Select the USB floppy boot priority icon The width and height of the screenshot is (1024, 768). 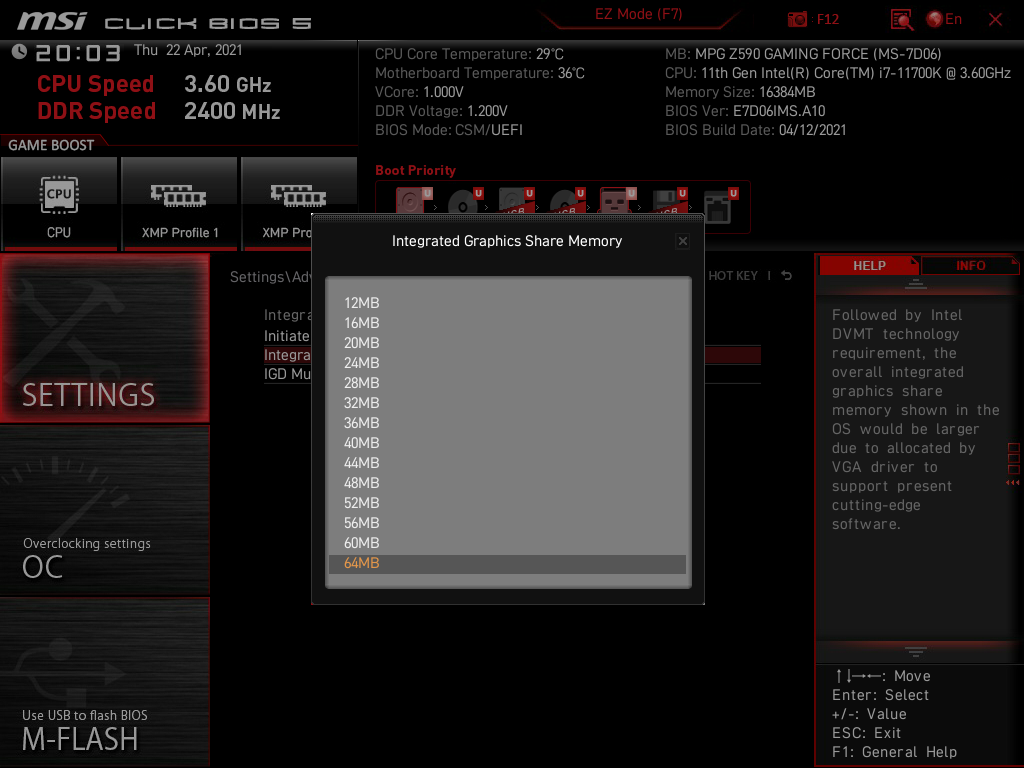(x=669, y=201)
